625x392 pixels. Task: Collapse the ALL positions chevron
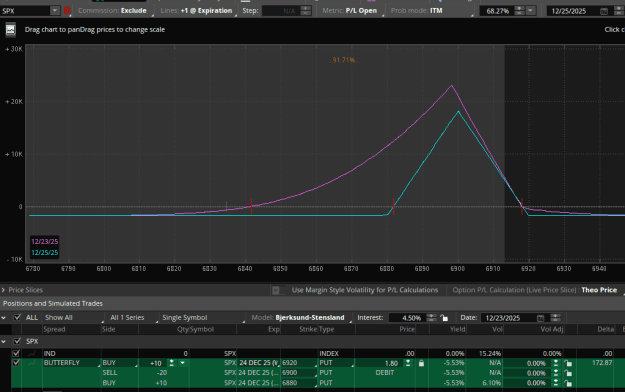pos(4,318)
